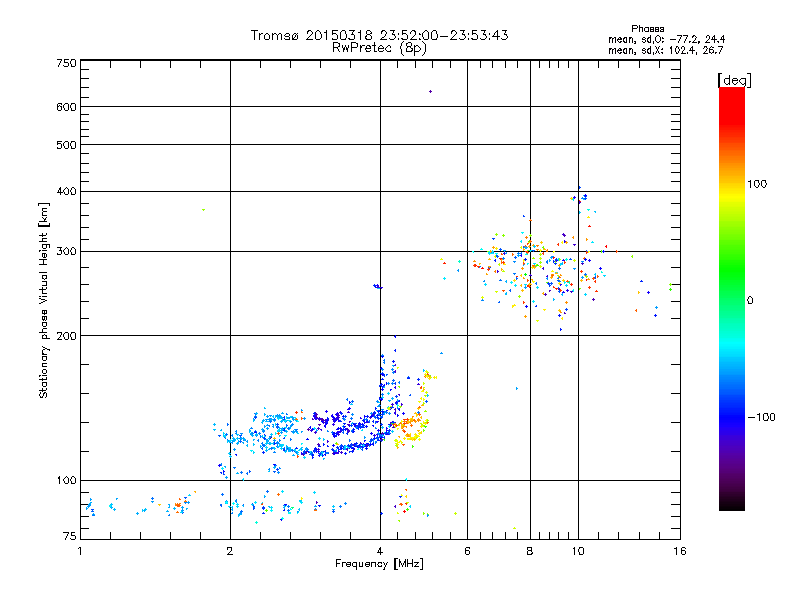Click the '-100' colorbar tick label

[761, 417]
